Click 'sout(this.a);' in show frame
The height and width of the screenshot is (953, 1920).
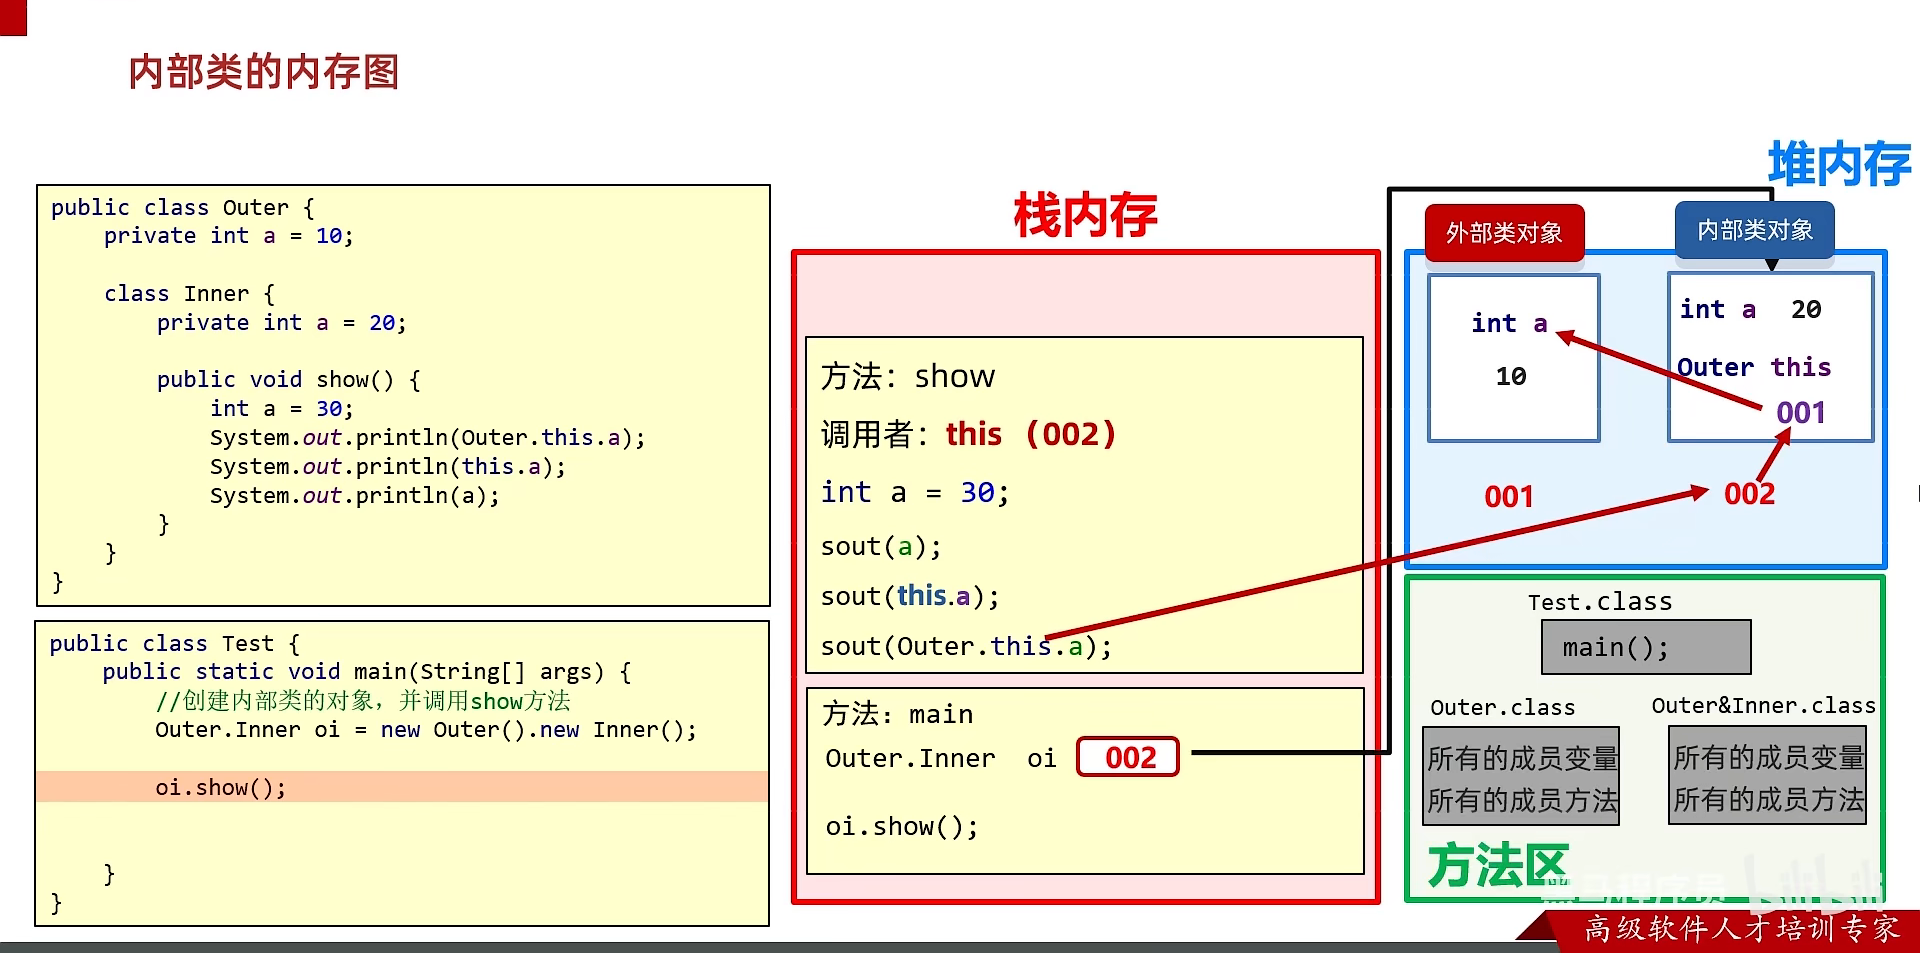tap(910, 596)
